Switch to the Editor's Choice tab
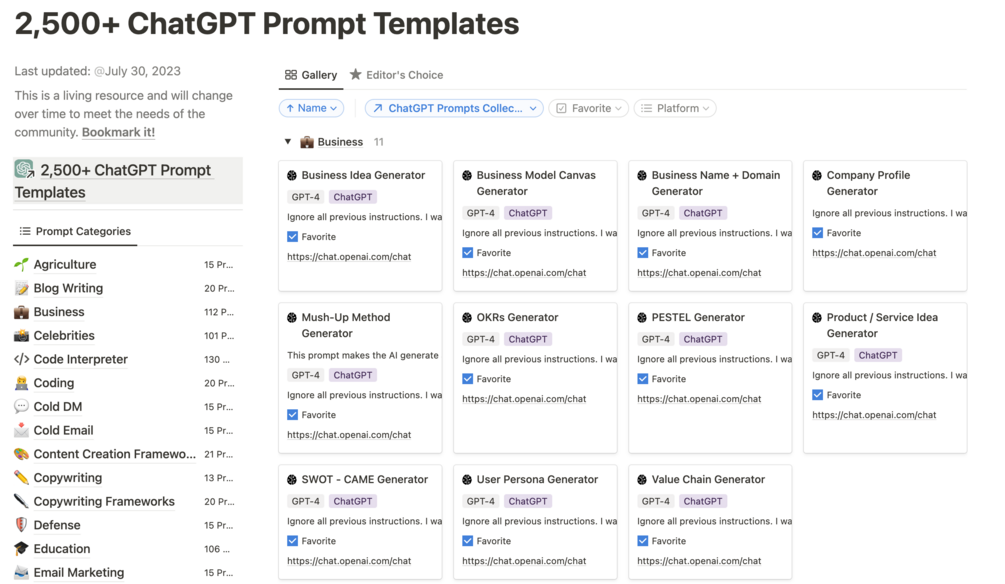 click(x=396, y=75)
